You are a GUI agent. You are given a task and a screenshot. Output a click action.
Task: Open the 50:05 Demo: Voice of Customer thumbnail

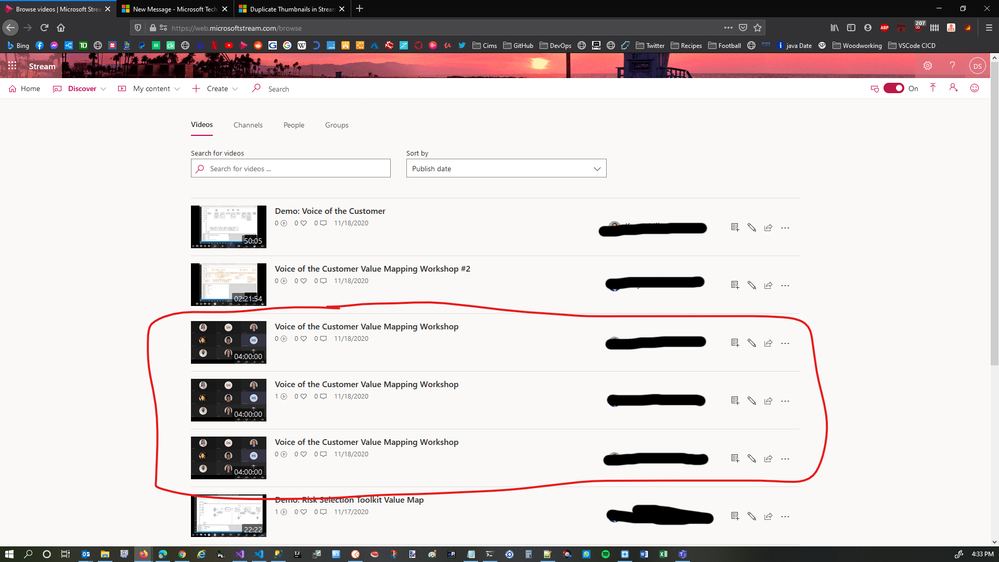228,226
